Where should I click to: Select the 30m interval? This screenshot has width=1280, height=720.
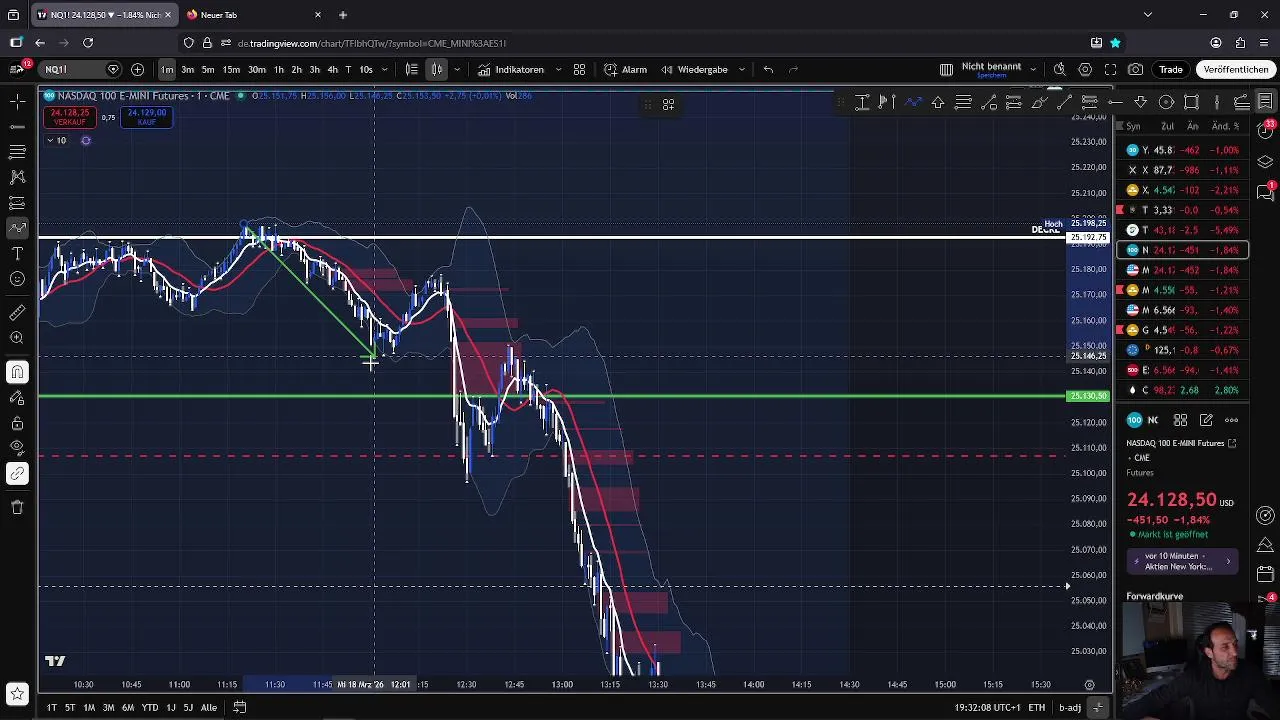click(x=257, y=69)
